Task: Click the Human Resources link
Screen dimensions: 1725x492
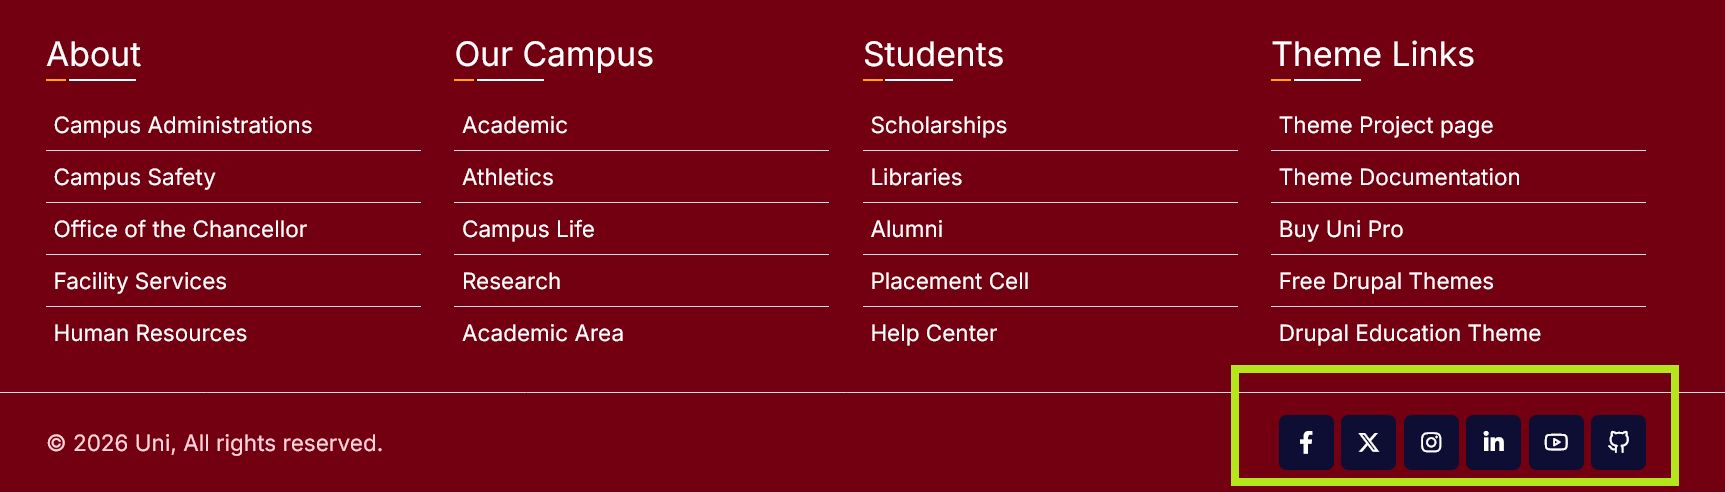Action: tap(150, 333)
